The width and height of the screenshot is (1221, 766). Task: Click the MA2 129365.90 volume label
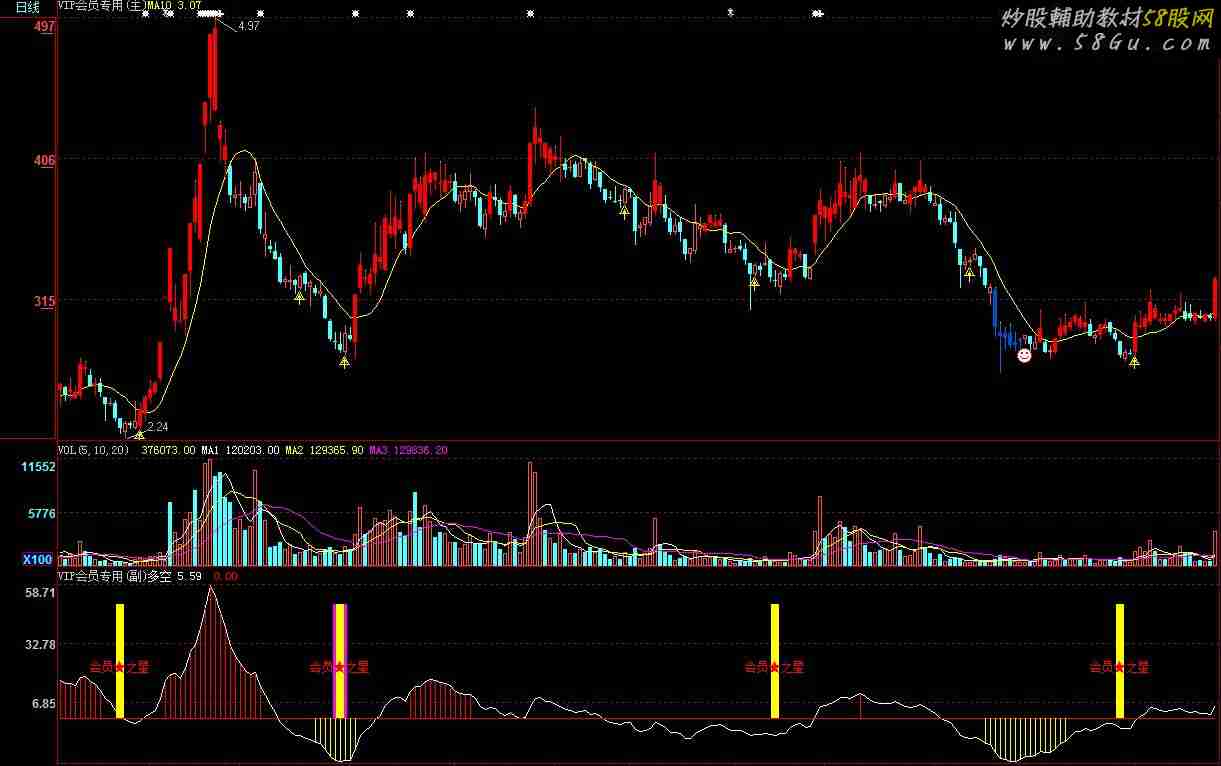(323, 451)
